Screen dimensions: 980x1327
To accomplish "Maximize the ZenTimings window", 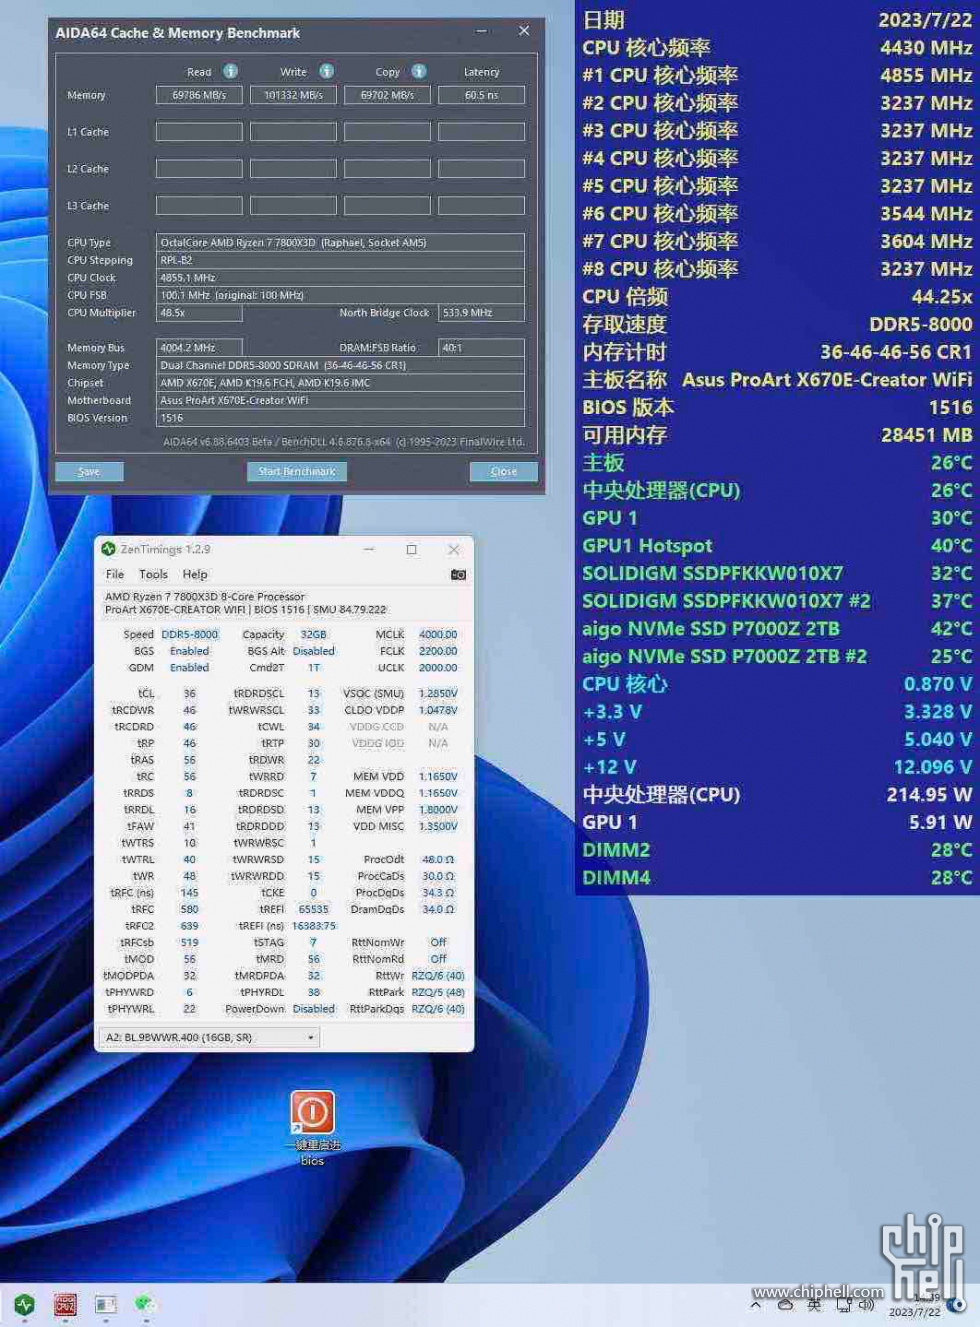I will 411,549.
